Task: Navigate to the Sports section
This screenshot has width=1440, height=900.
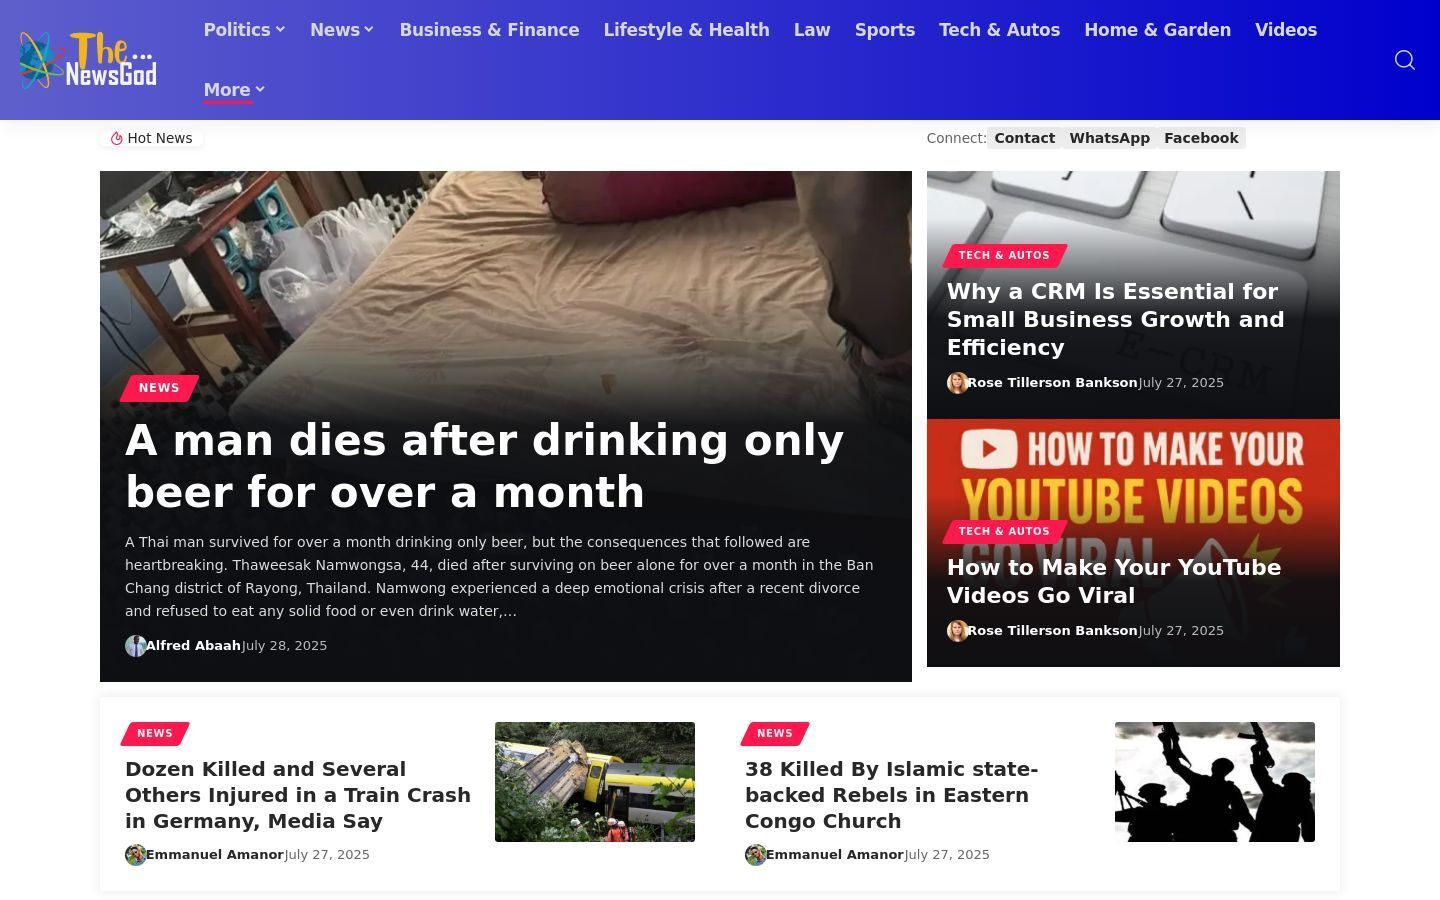Action: click(885, 30)
